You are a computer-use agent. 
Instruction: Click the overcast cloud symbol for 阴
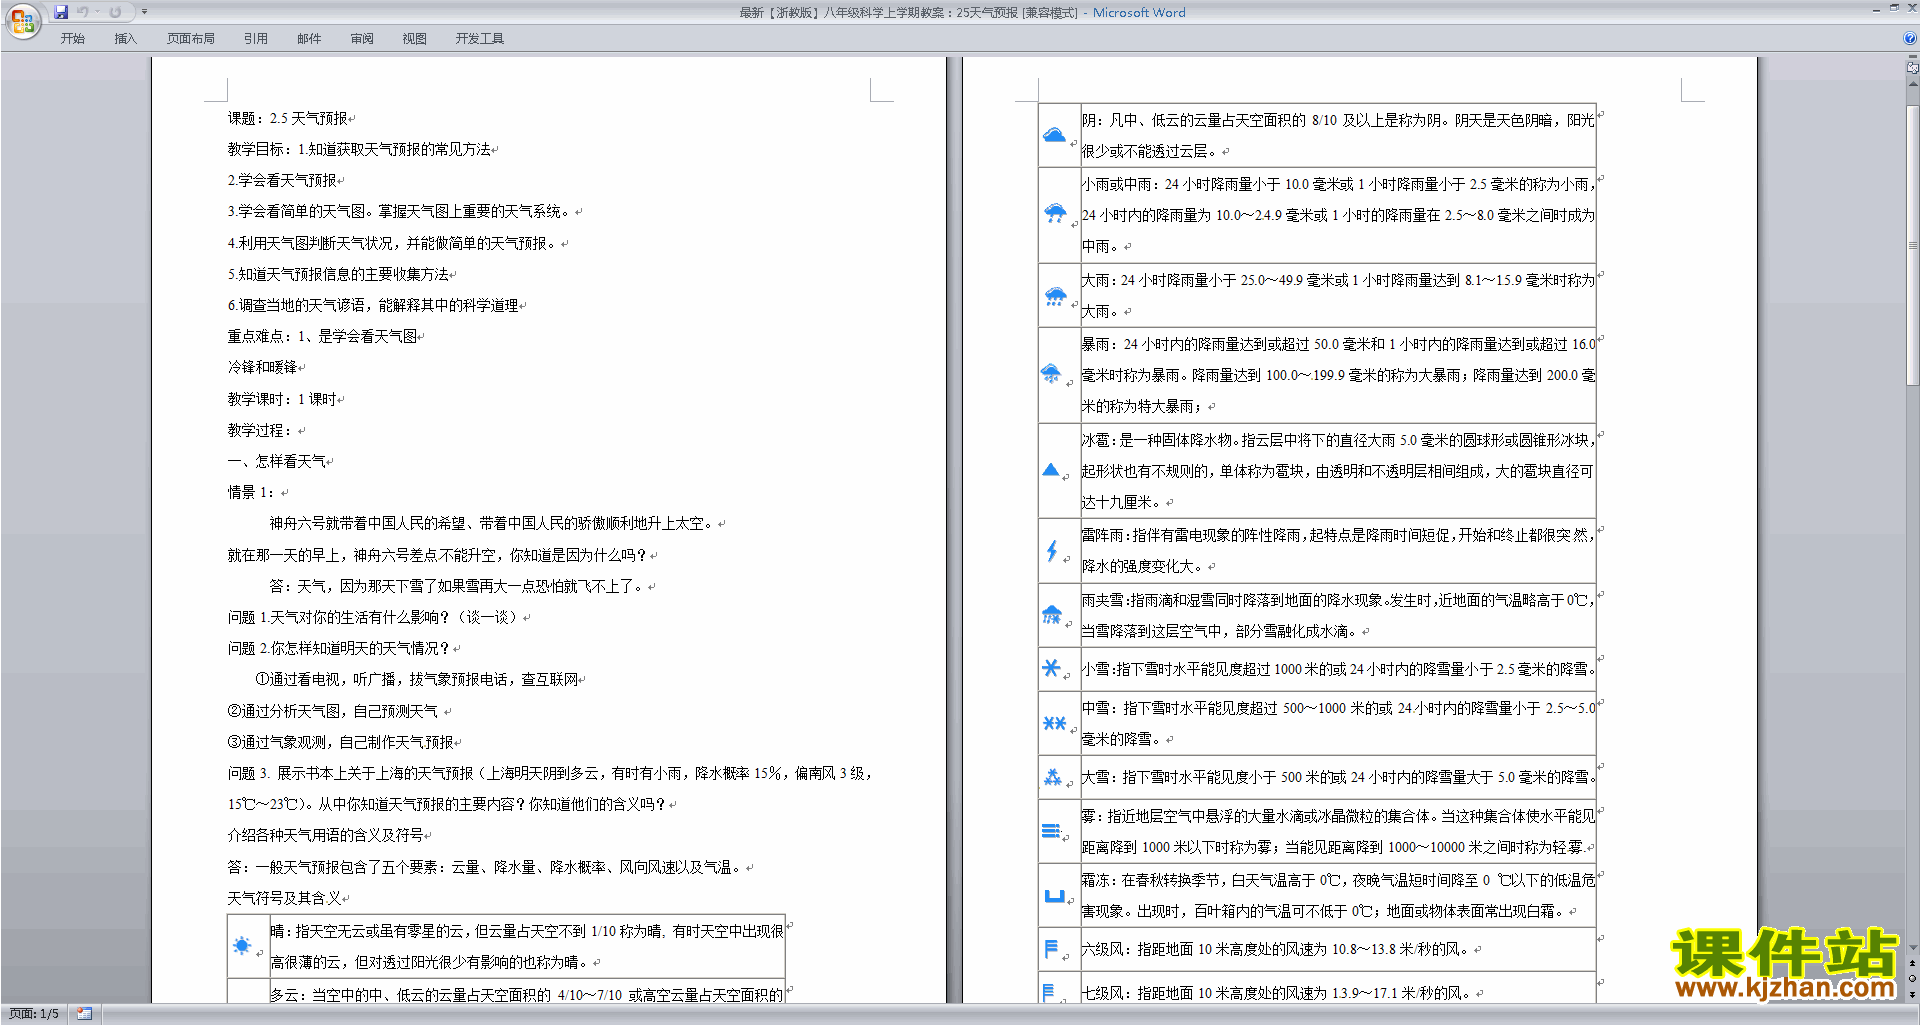tap(1054, 135)
